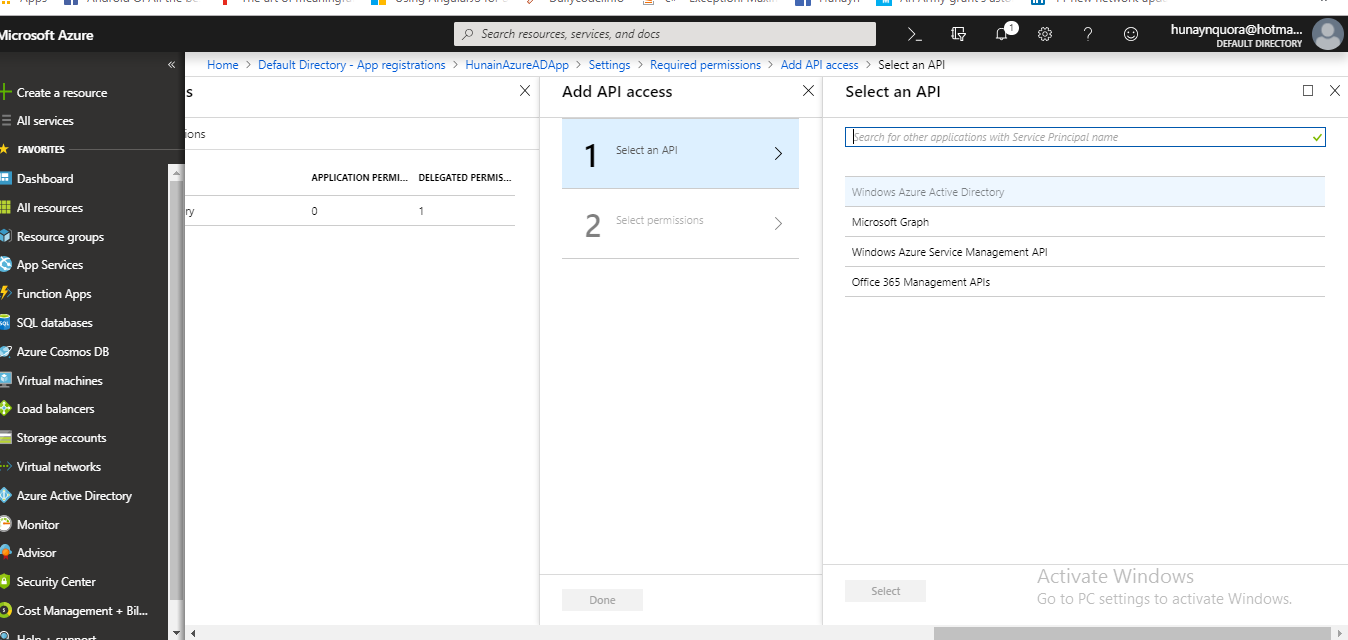Viewport: 1348px width, 640px height.
Task: Open notifications bell icon
Action: click(1002, 34)
